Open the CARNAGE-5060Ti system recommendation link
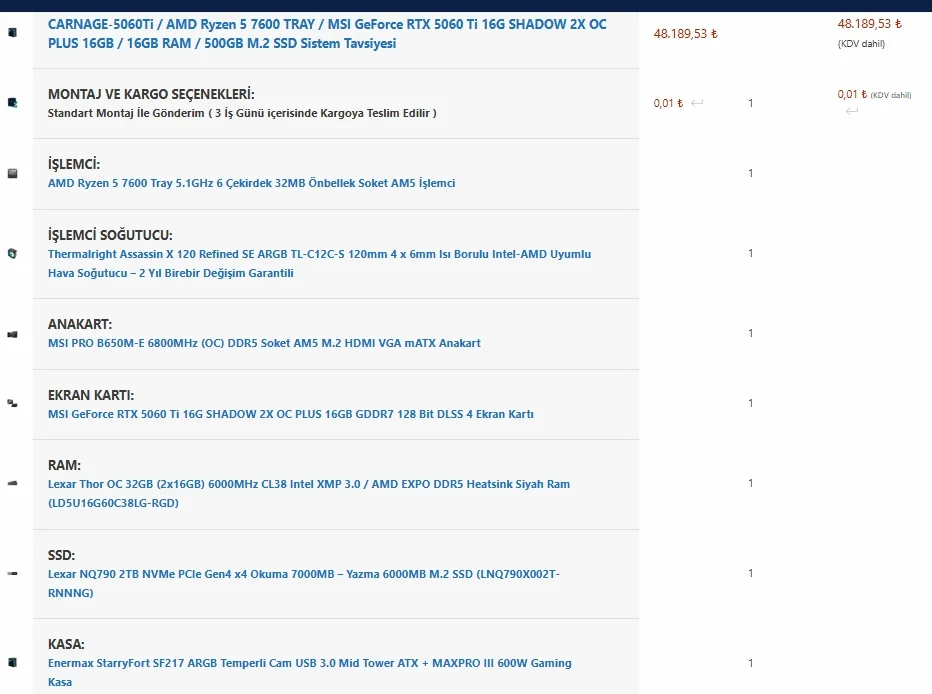Viewport: 932px width, 694px height. pyautogui.click(x=328, y=34)
